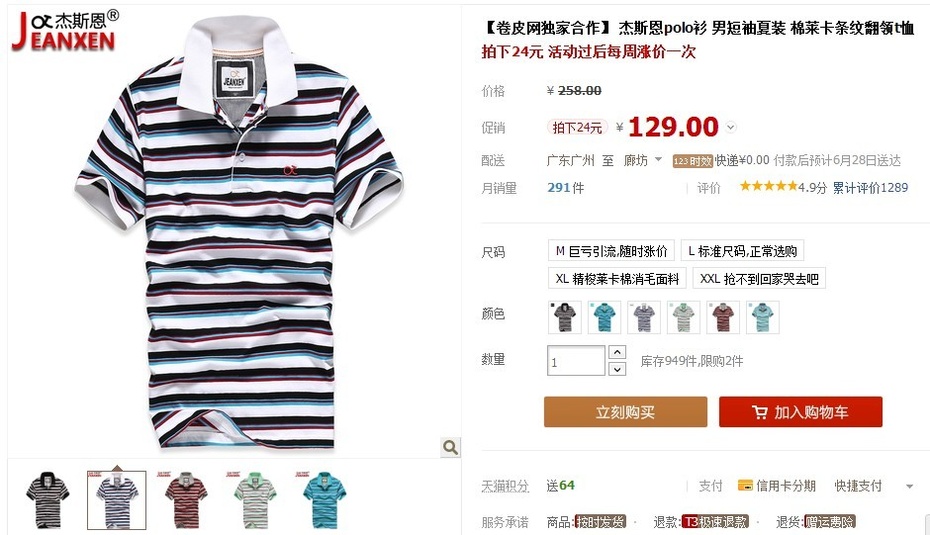Click the T3极速退款 refund badge
The height and width of the screenshot is (535, 930).
[715, 522]
